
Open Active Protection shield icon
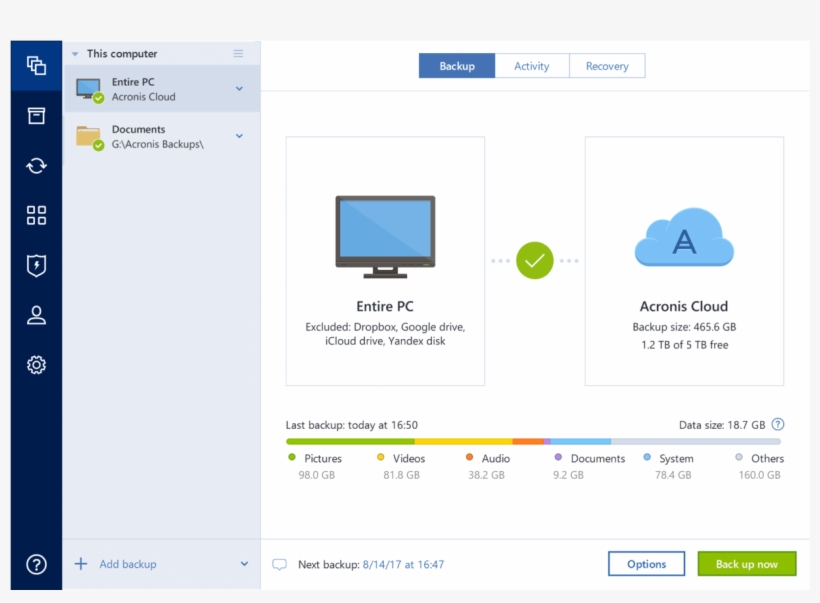coord(36,265)
